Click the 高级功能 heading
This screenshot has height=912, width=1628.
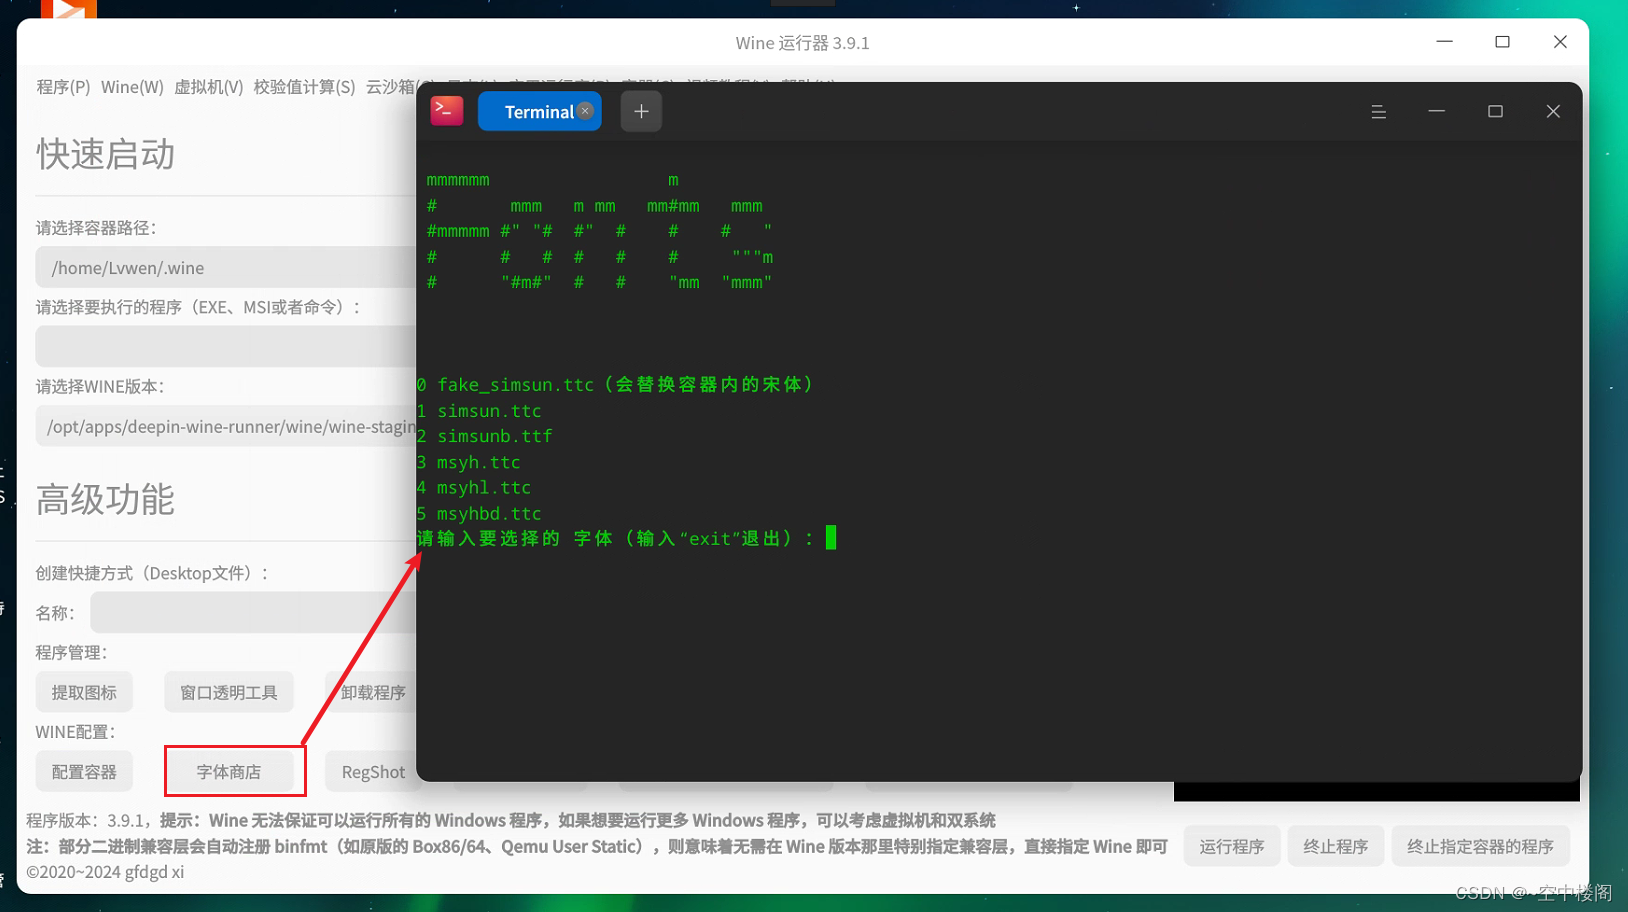click(106, 499)
